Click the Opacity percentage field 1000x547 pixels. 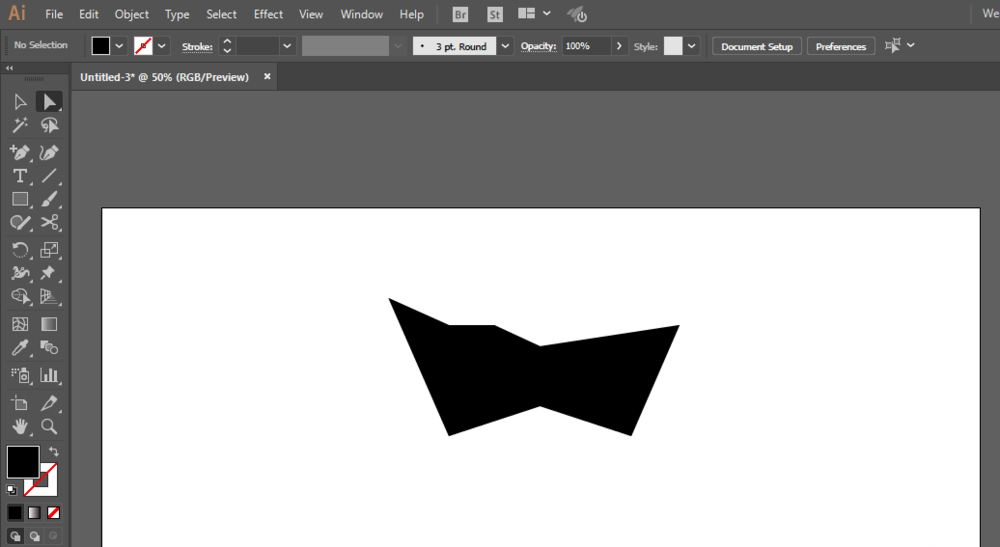(x=585, y=46)
